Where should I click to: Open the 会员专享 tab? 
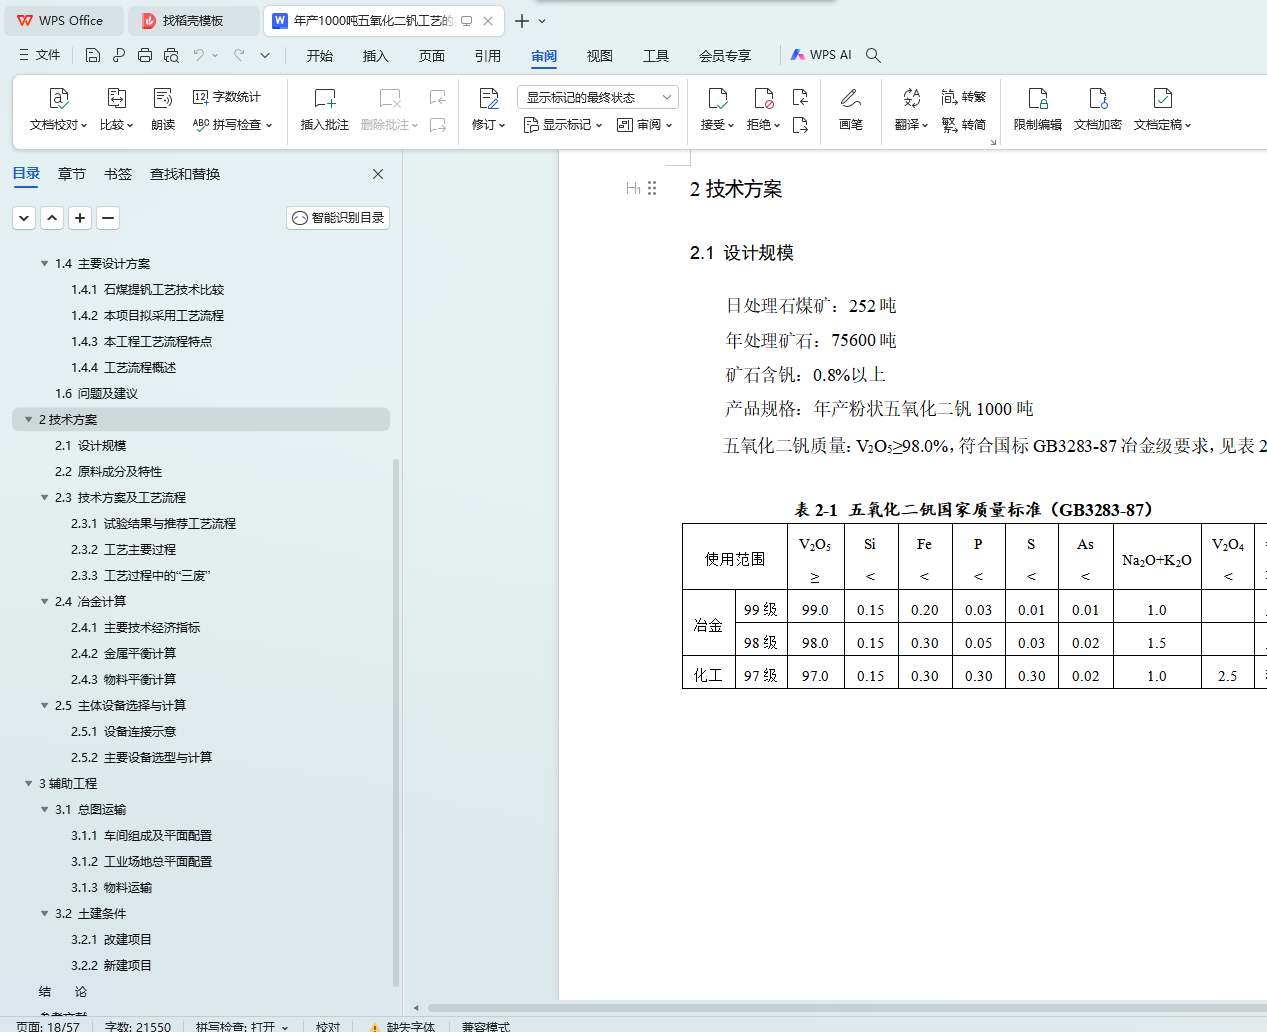click(725, 56)
